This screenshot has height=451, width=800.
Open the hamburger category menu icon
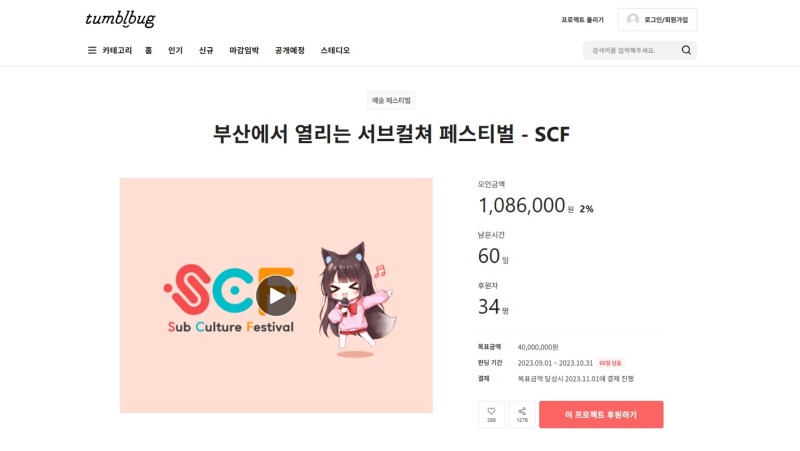92,50
